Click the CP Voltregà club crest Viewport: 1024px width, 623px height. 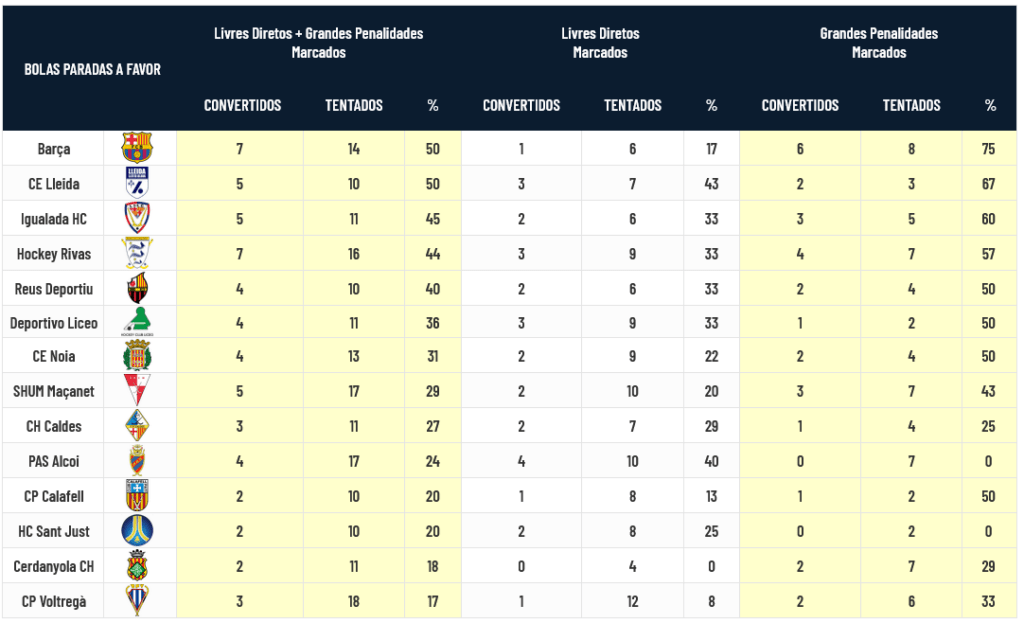pos(137,600)
